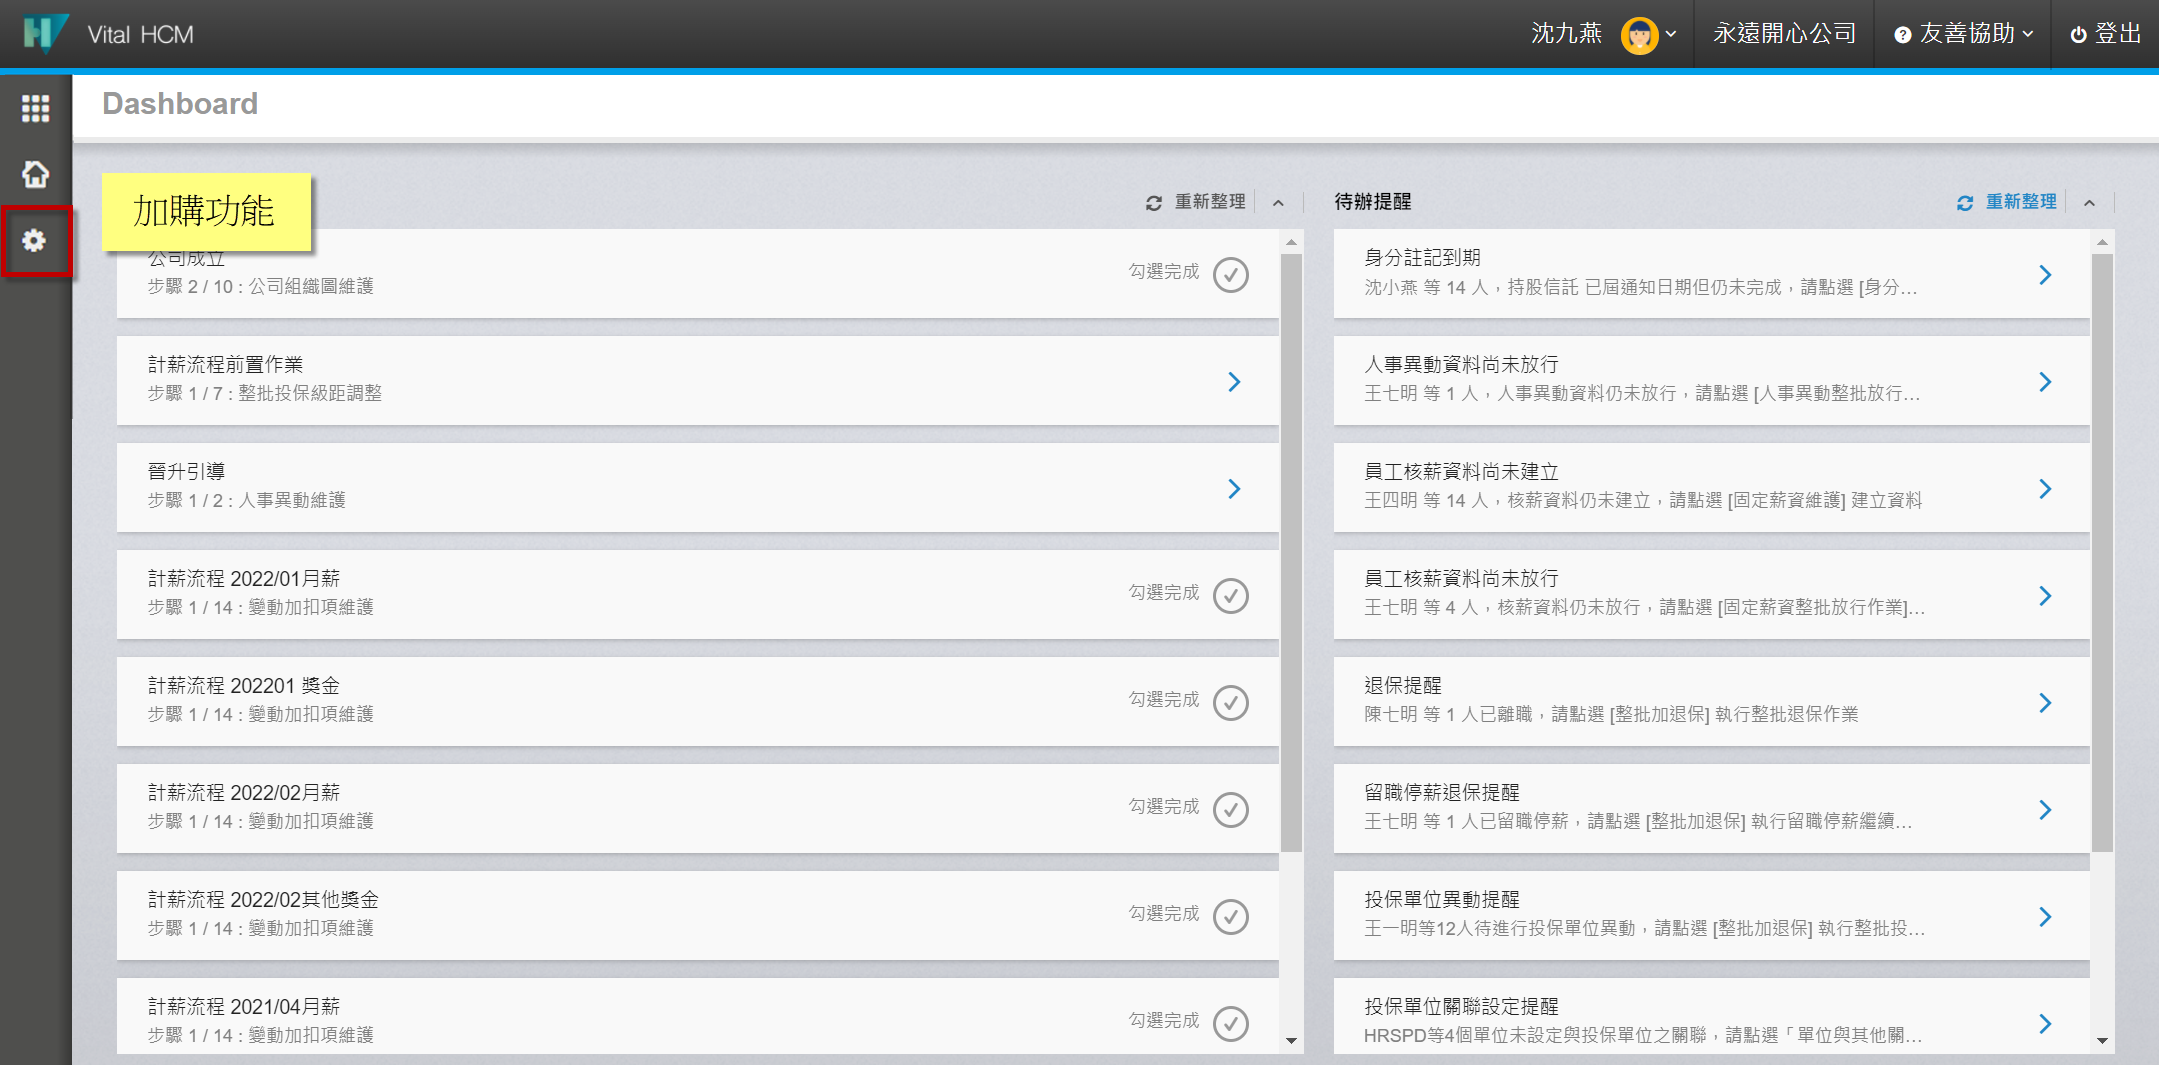This screenshot has height=1065, width=2159.
Task: Expand the 友善協助 help dropdown
Action: [1965, 34]
